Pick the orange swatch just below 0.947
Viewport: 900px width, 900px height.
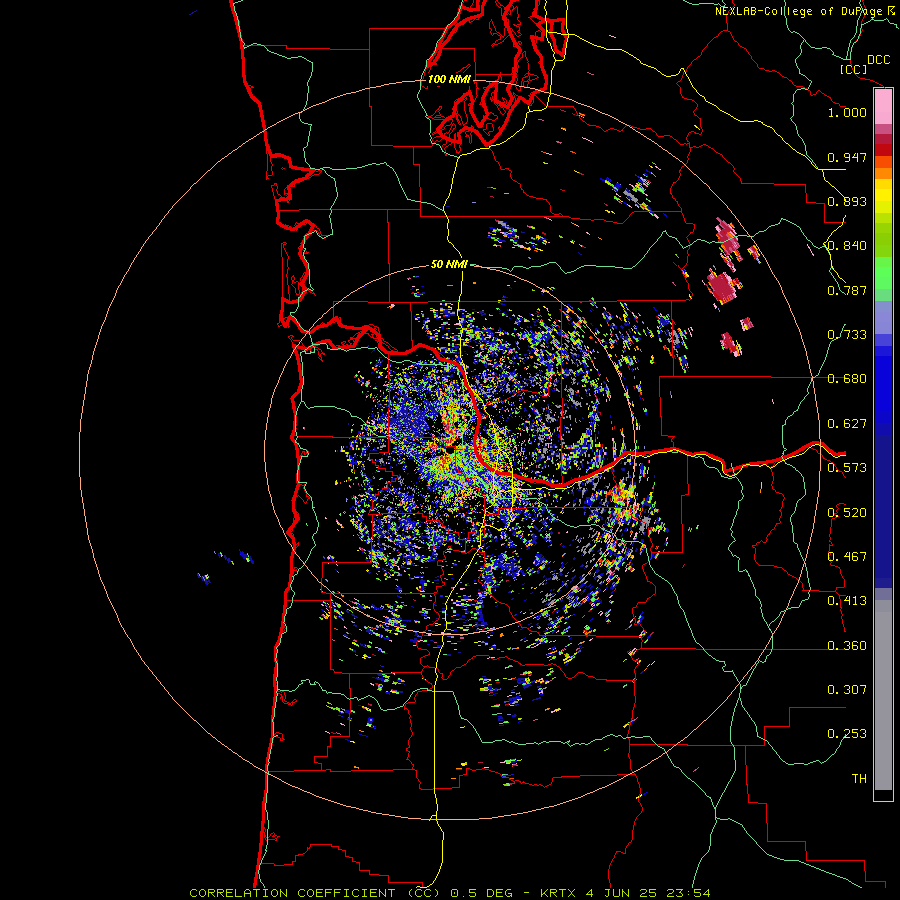point(883,162)
